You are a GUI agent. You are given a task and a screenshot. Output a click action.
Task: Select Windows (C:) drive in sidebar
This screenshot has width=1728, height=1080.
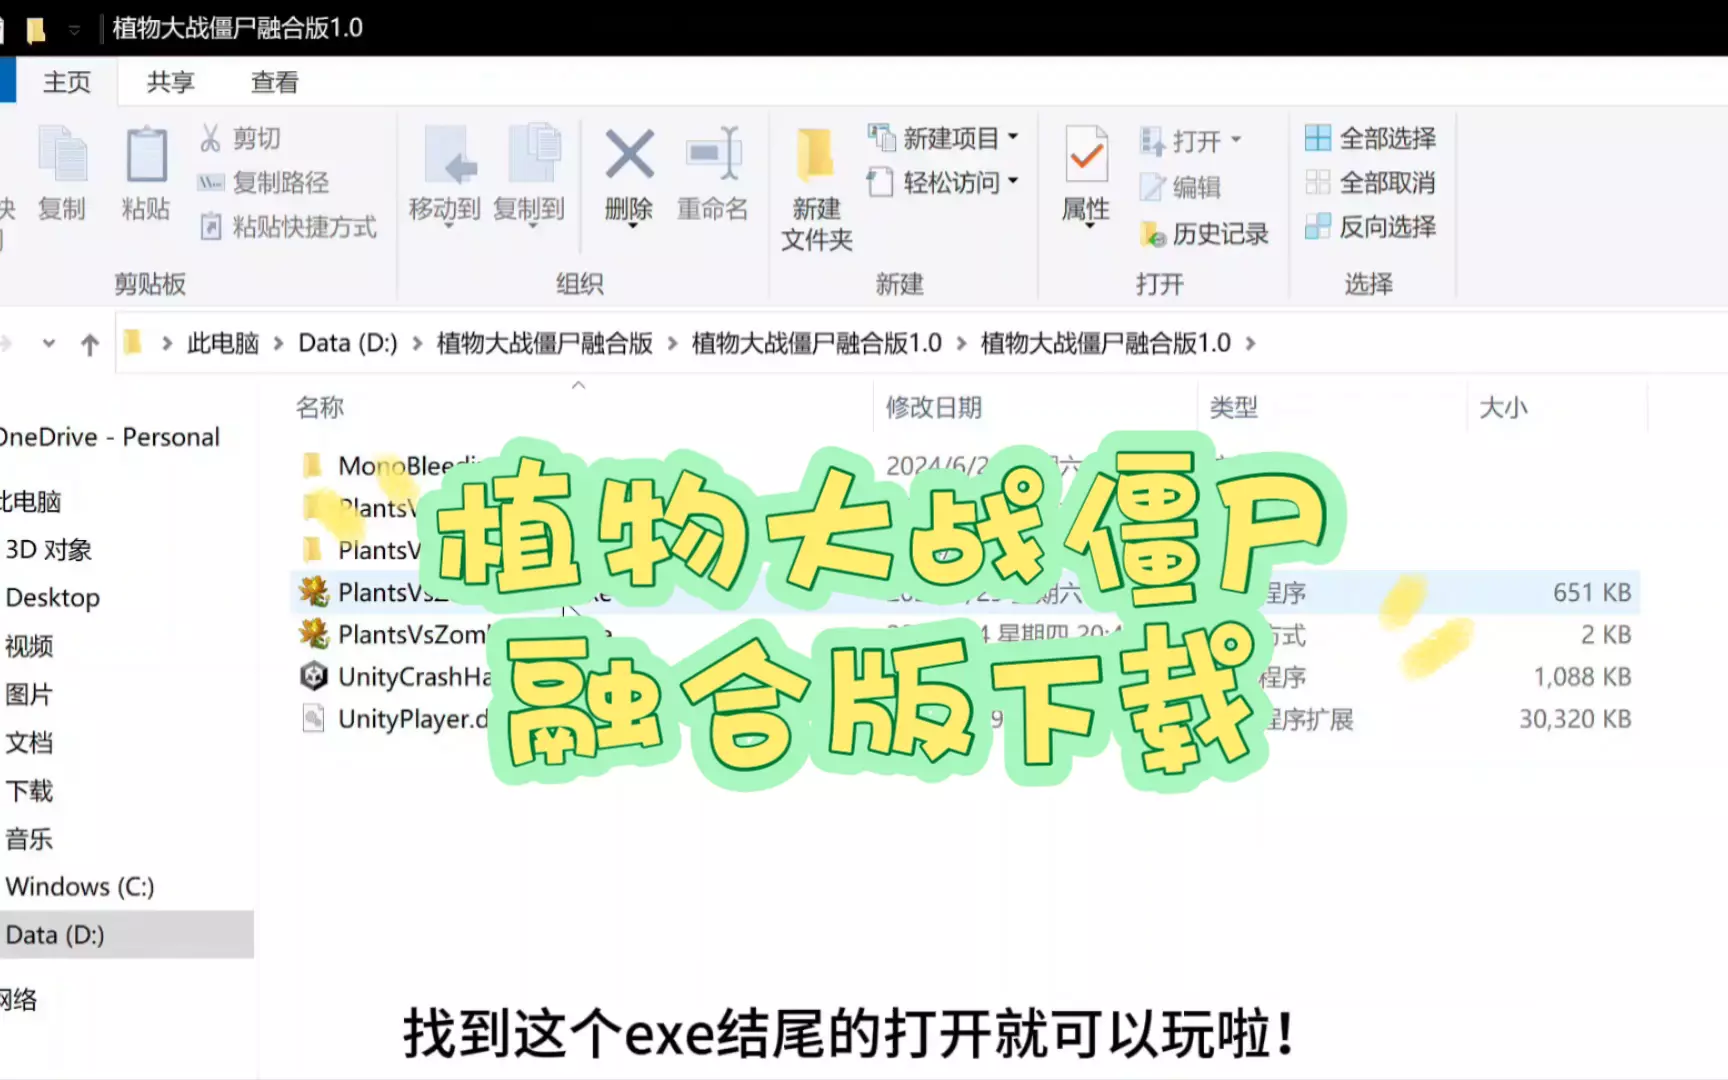click(80, 887)
